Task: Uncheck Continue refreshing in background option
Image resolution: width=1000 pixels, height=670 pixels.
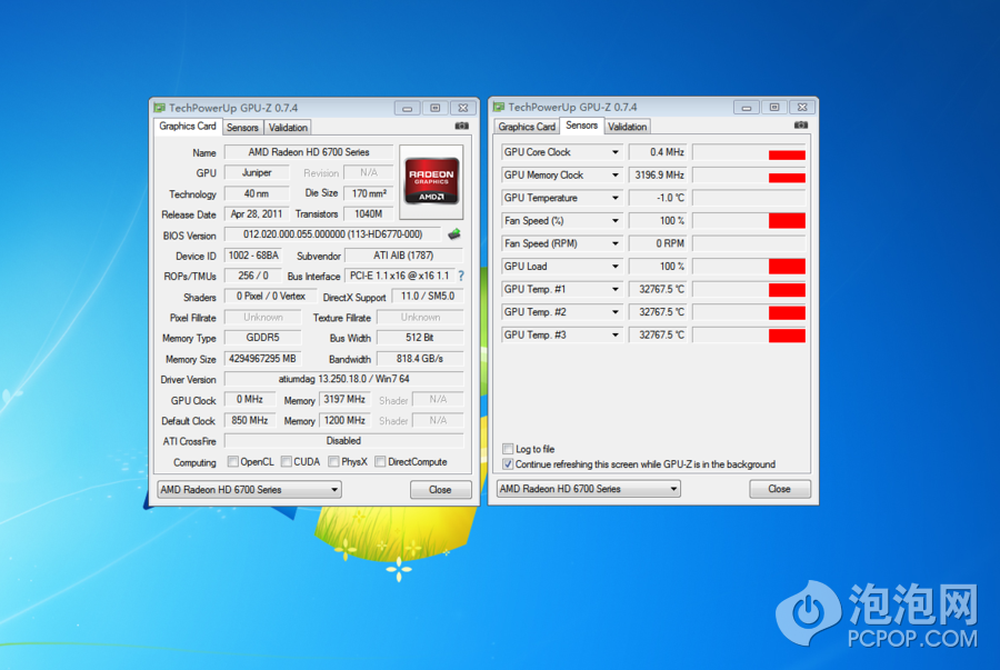Action: click(x=509, y=464)
